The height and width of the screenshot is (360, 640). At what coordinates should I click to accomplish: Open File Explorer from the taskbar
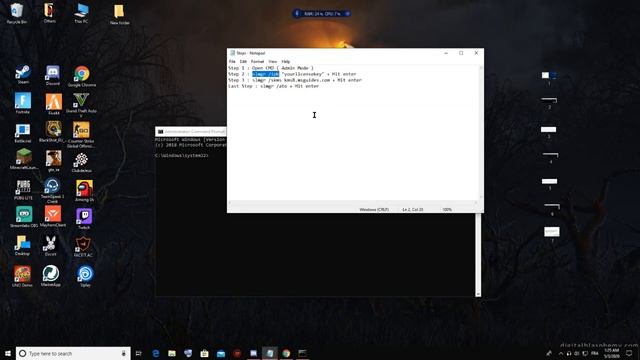[172, 353]
